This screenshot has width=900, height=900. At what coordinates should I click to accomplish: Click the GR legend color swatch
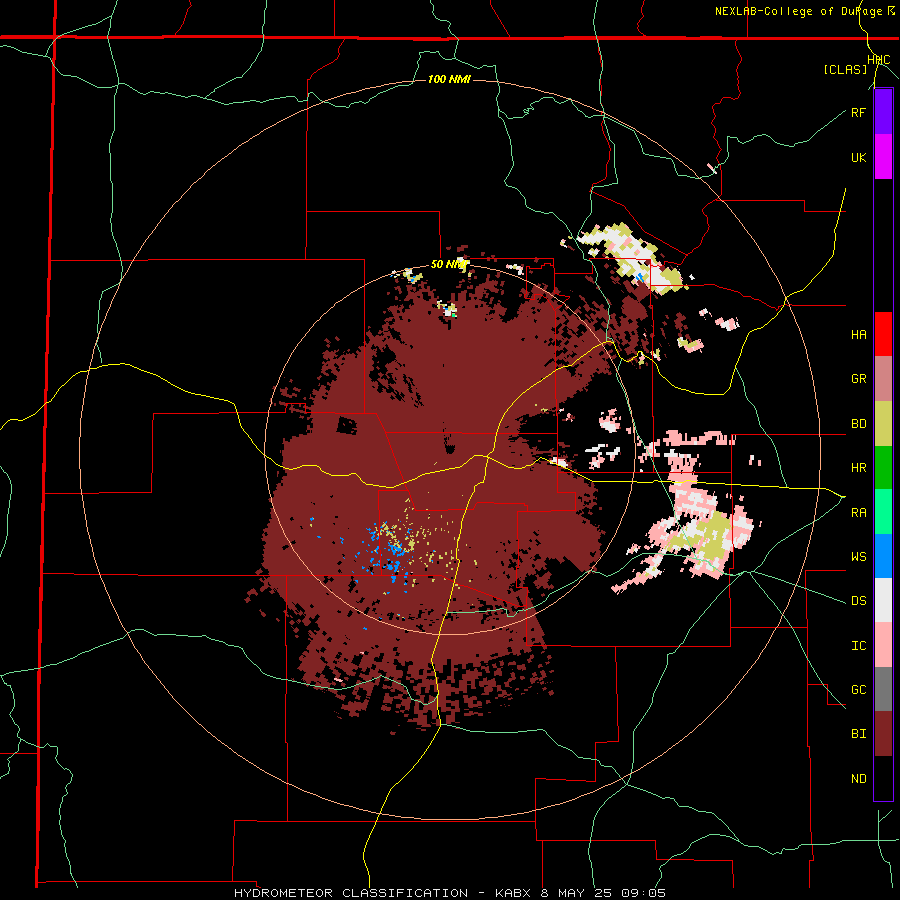tap(883, 379)
